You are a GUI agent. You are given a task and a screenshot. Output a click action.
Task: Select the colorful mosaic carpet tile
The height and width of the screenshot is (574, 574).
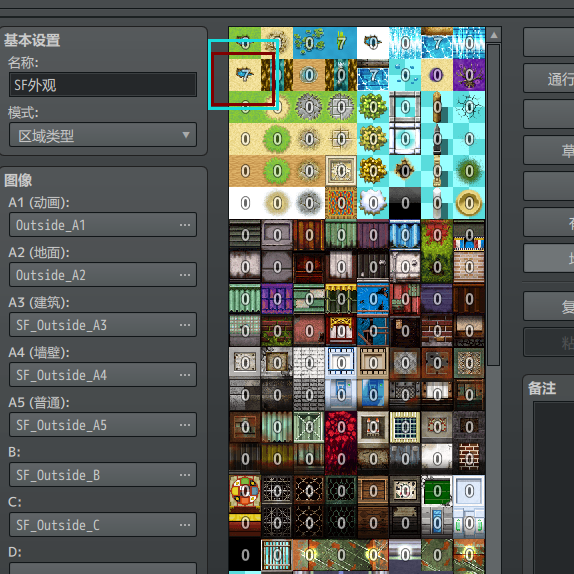coord(341,203)
